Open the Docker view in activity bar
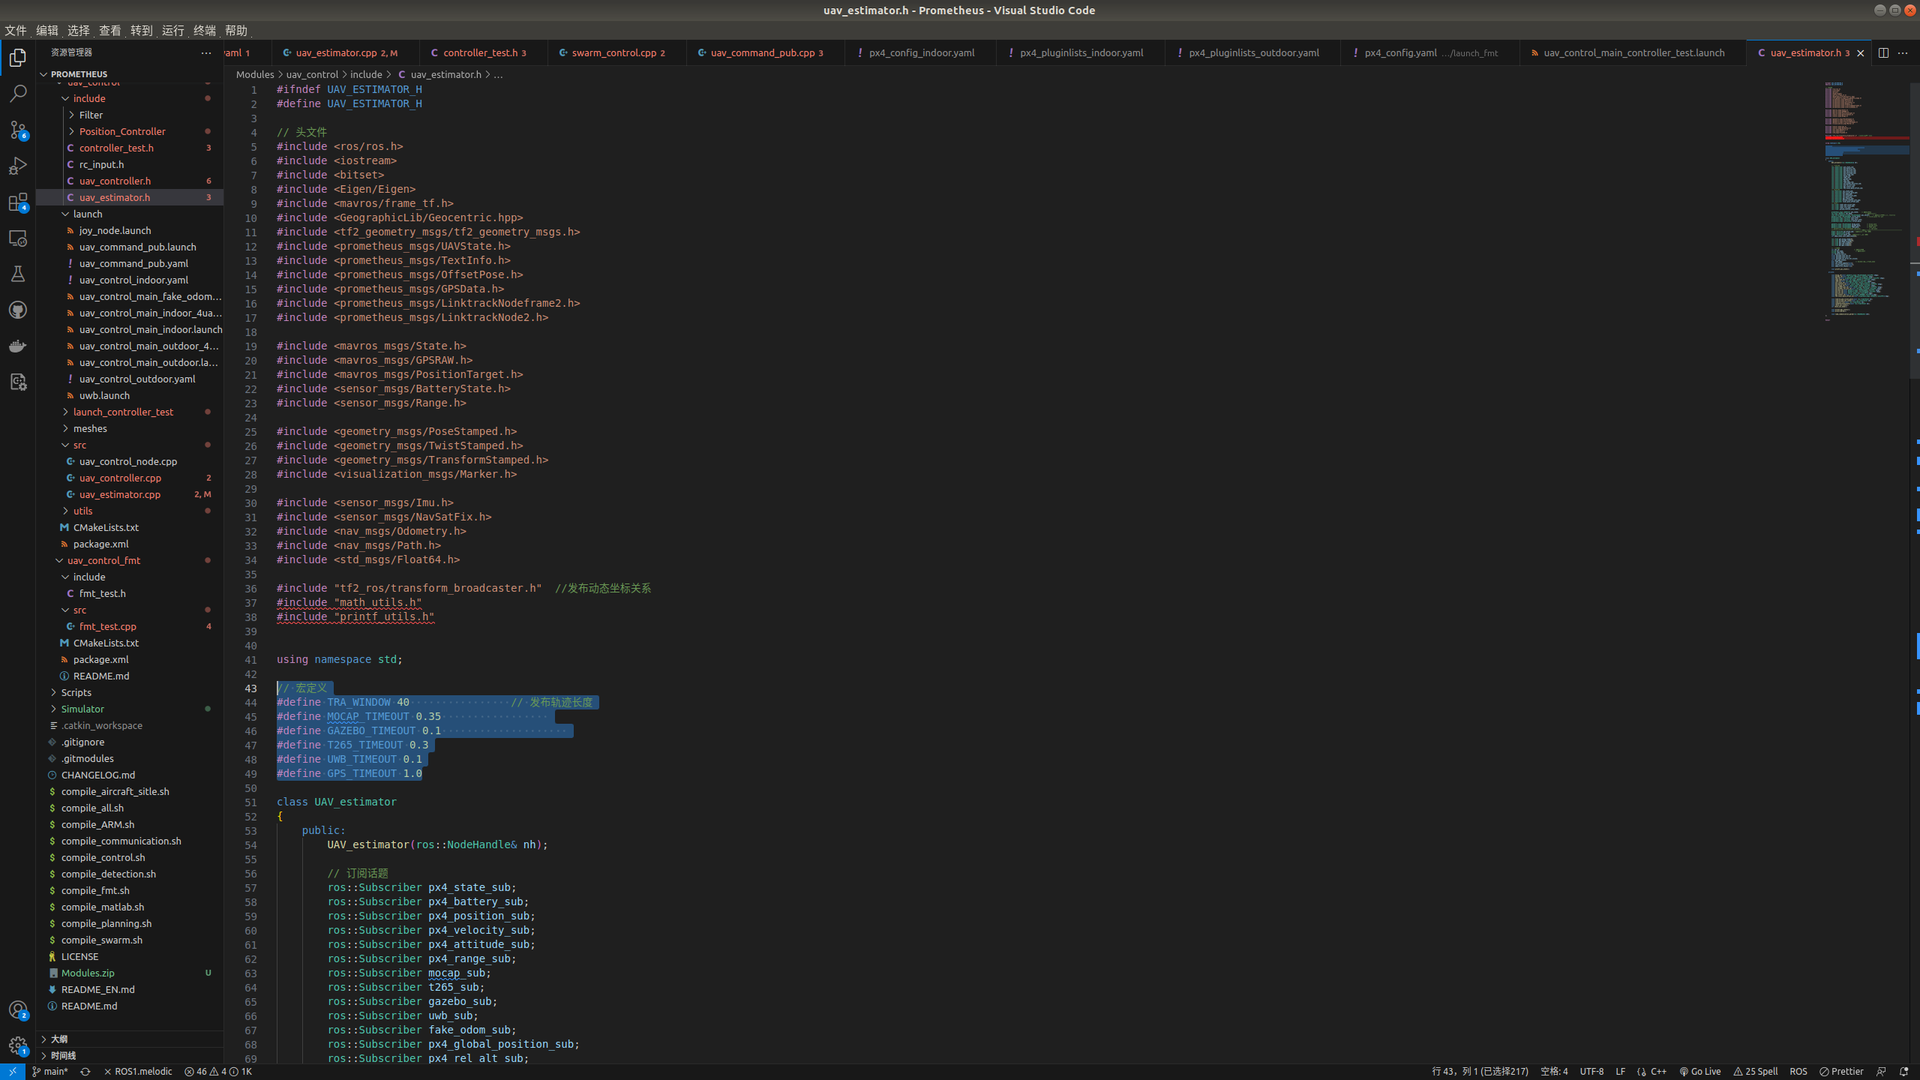This screenshot has height=1080, width=1920. pos(18,346)
